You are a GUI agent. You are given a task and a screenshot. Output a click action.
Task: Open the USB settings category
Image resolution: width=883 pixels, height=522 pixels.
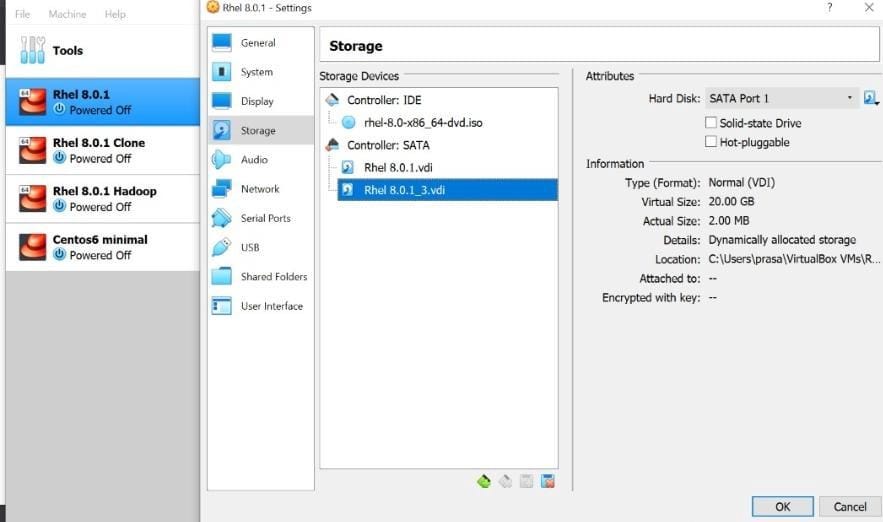(x=260, y=248)
